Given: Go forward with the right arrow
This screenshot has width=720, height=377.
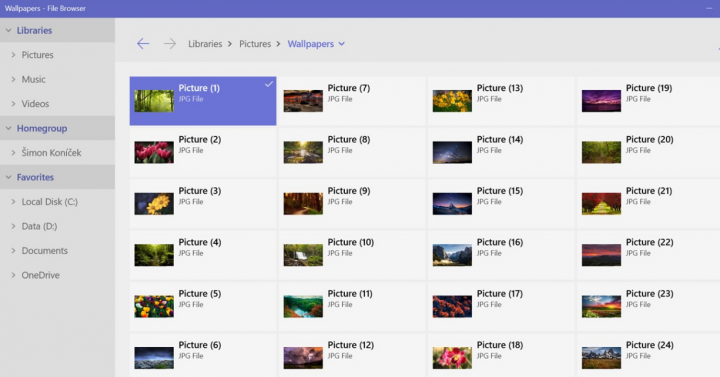Looking at the screenshot, I should pos(170,44).
